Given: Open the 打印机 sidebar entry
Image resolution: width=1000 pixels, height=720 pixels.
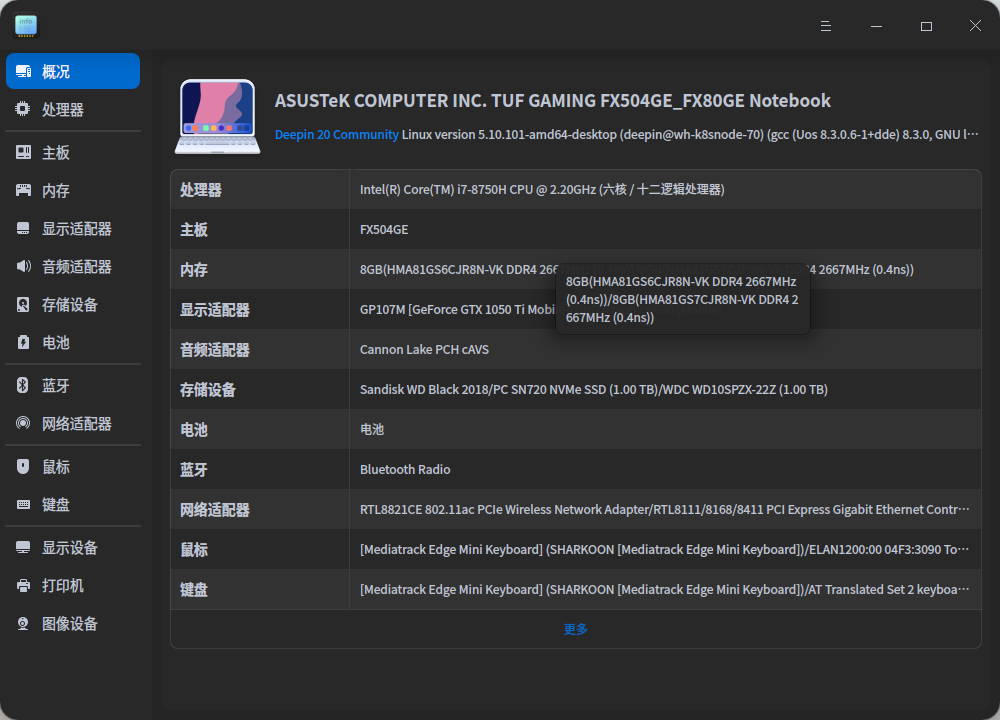Looking at the screenshot, I should (x=73, y=585).
